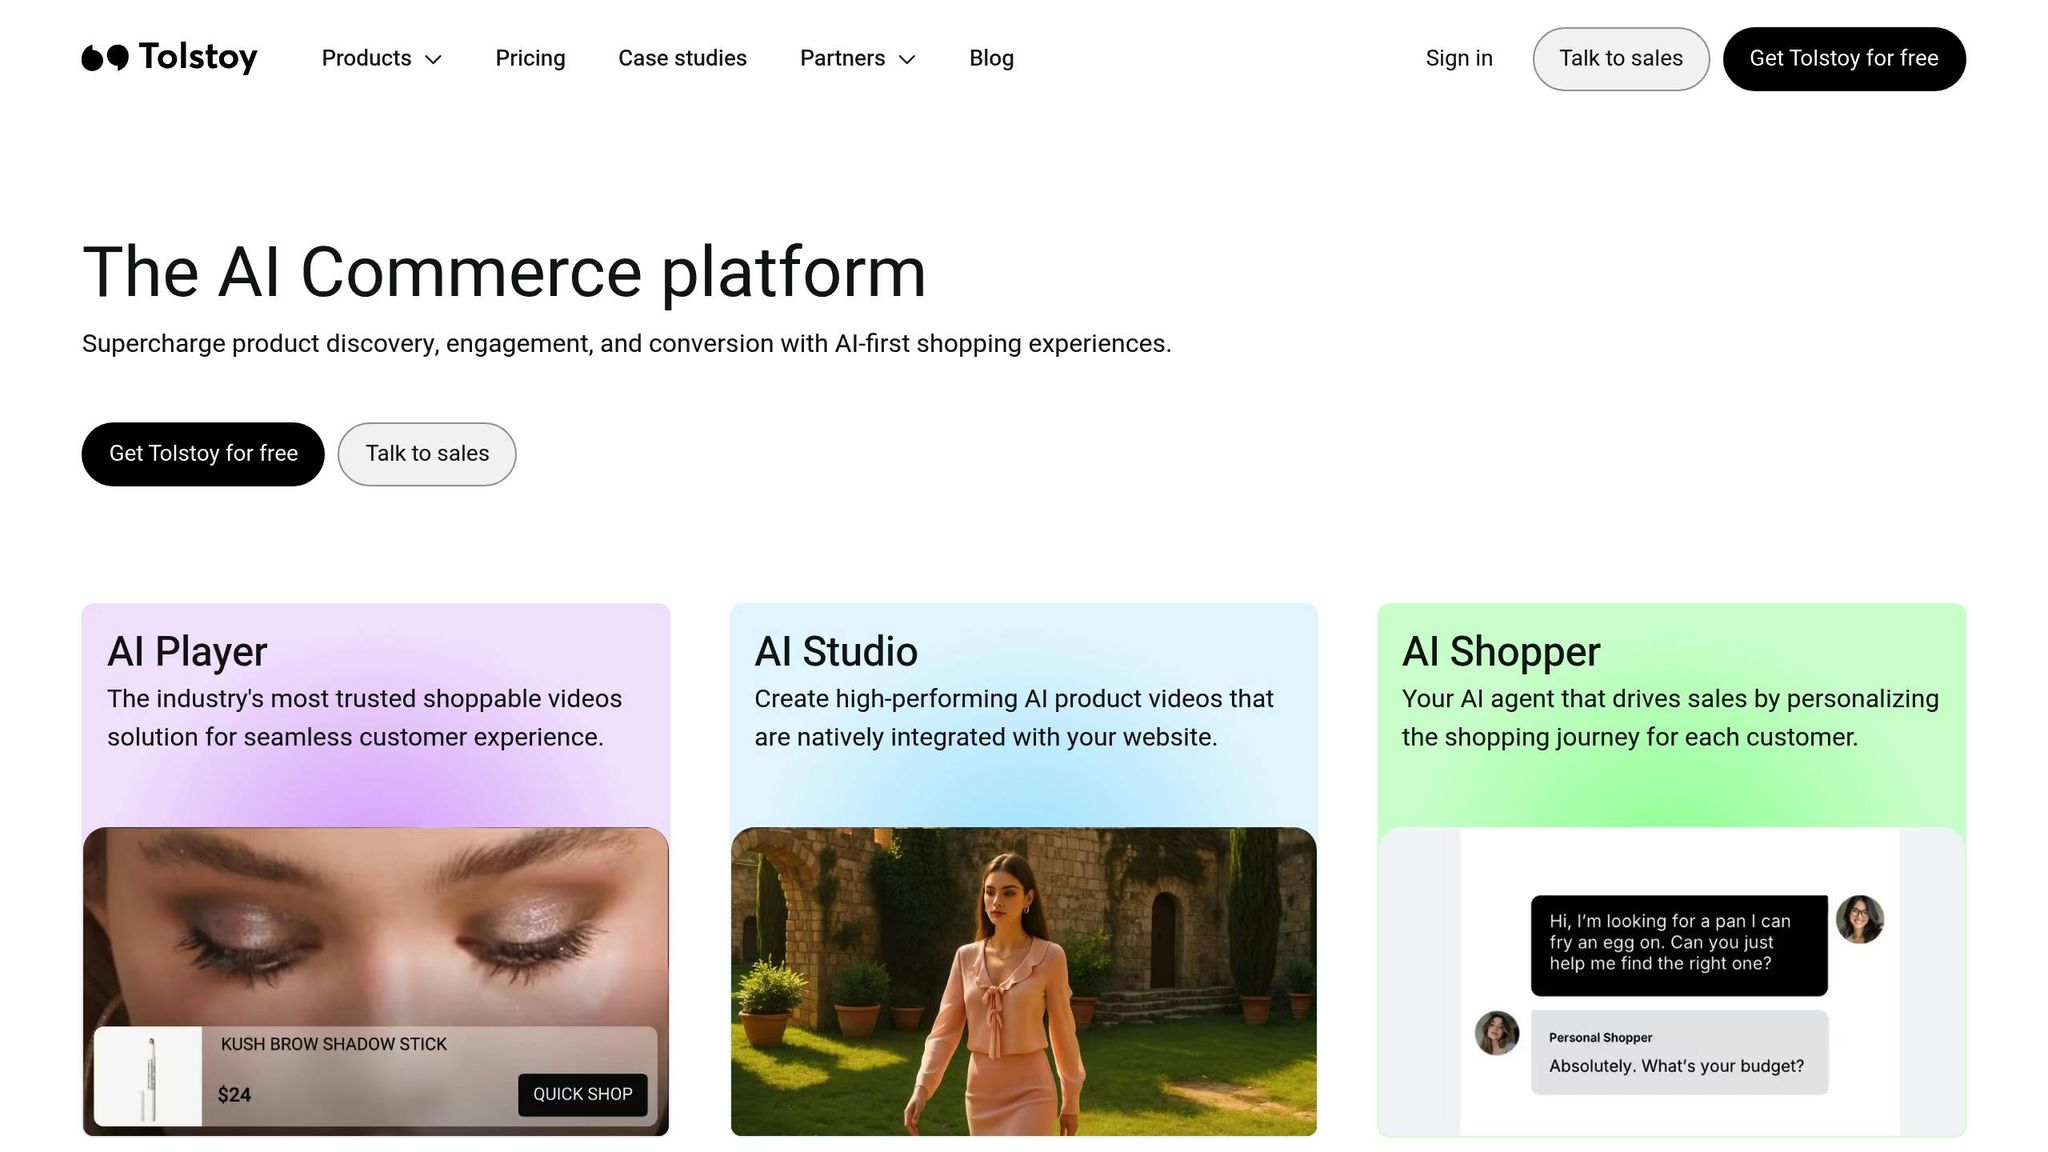Open the AI Player card heading
2048x1152 pixels.
[x=187, y=652]
